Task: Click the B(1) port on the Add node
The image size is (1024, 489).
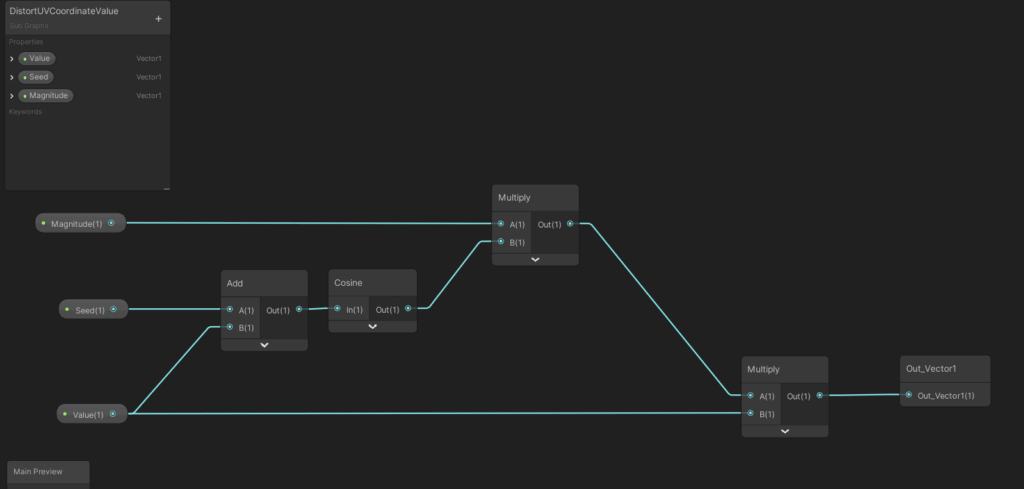Action: (230, 327)
